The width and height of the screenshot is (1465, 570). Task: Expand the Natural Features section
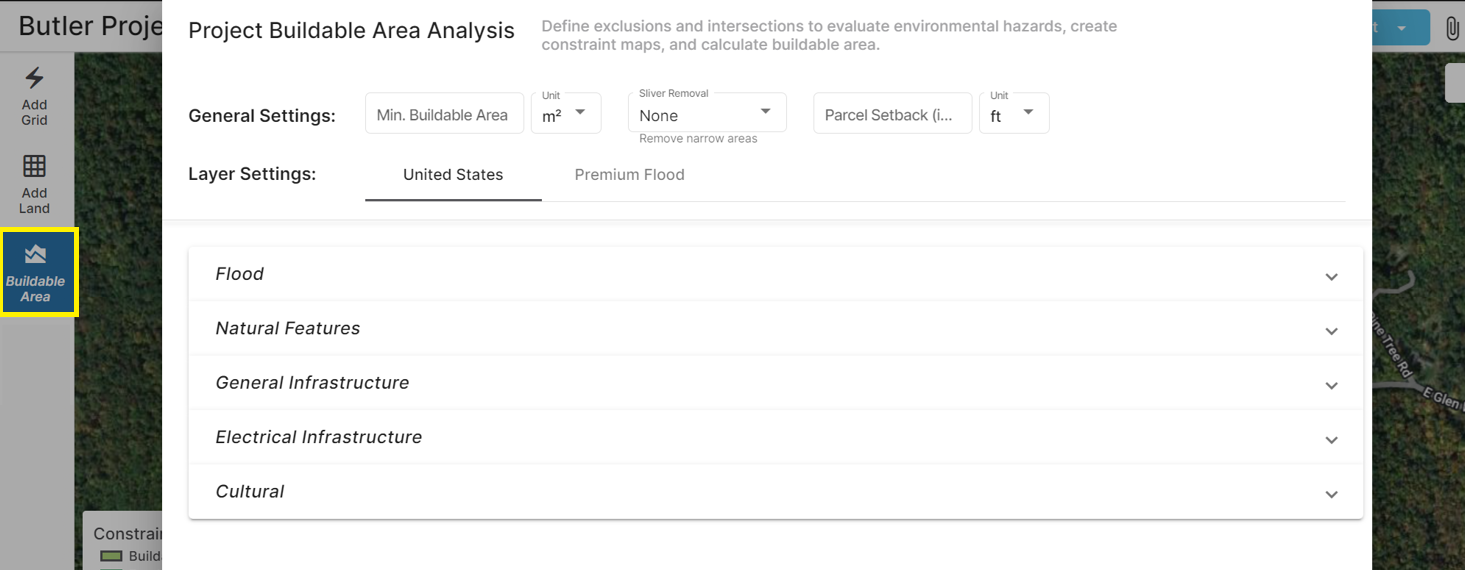(775, 329)
